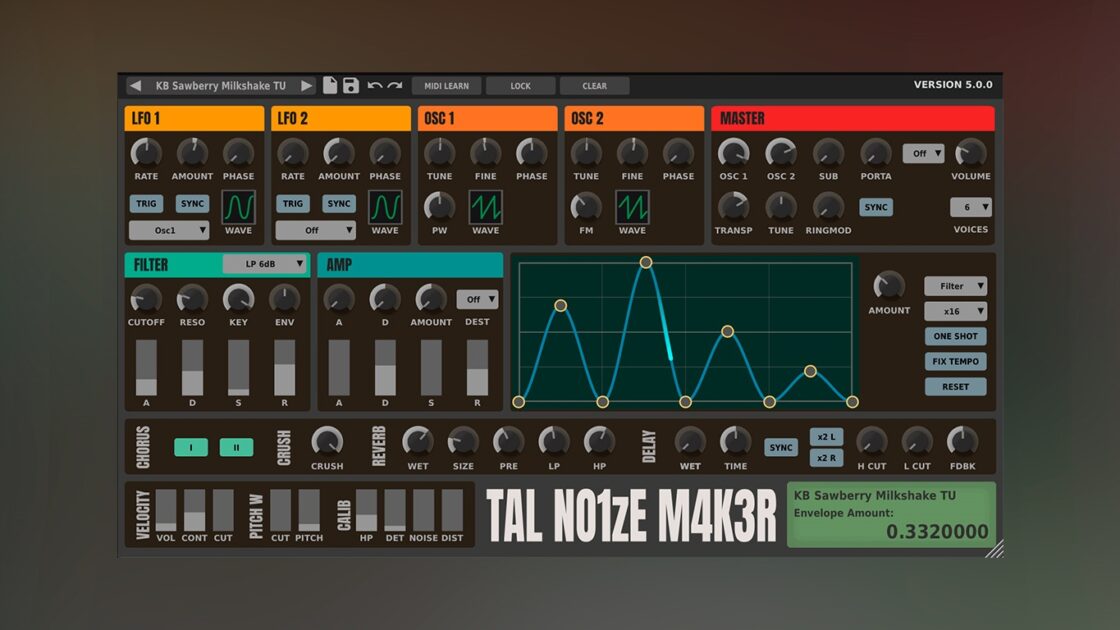Click the LOCK button

pyautogui.click(x=521, y=86)
